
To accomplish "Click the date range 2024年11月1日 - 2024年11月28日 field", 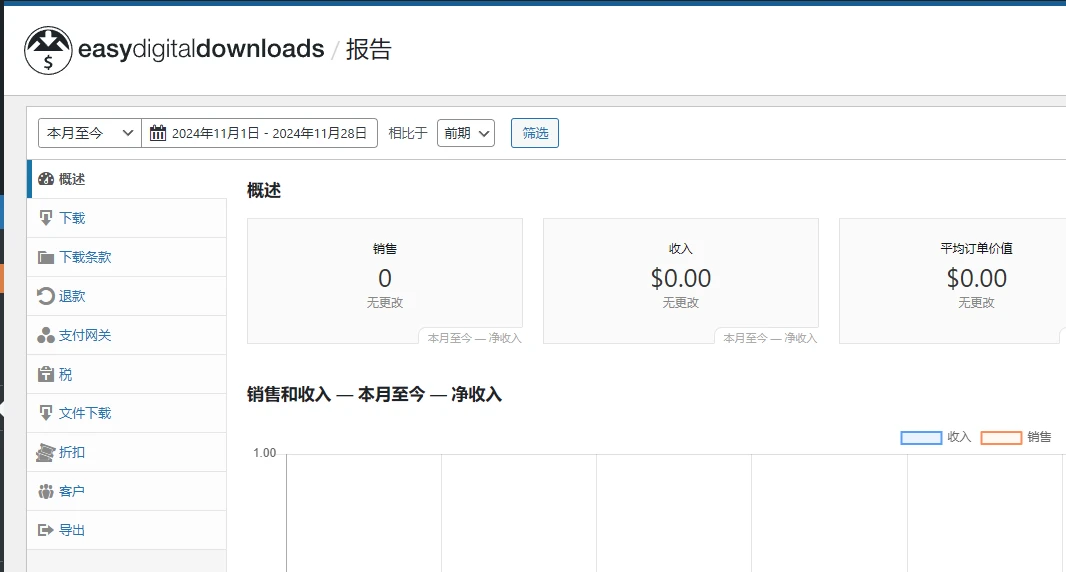I will coord(260,133).
